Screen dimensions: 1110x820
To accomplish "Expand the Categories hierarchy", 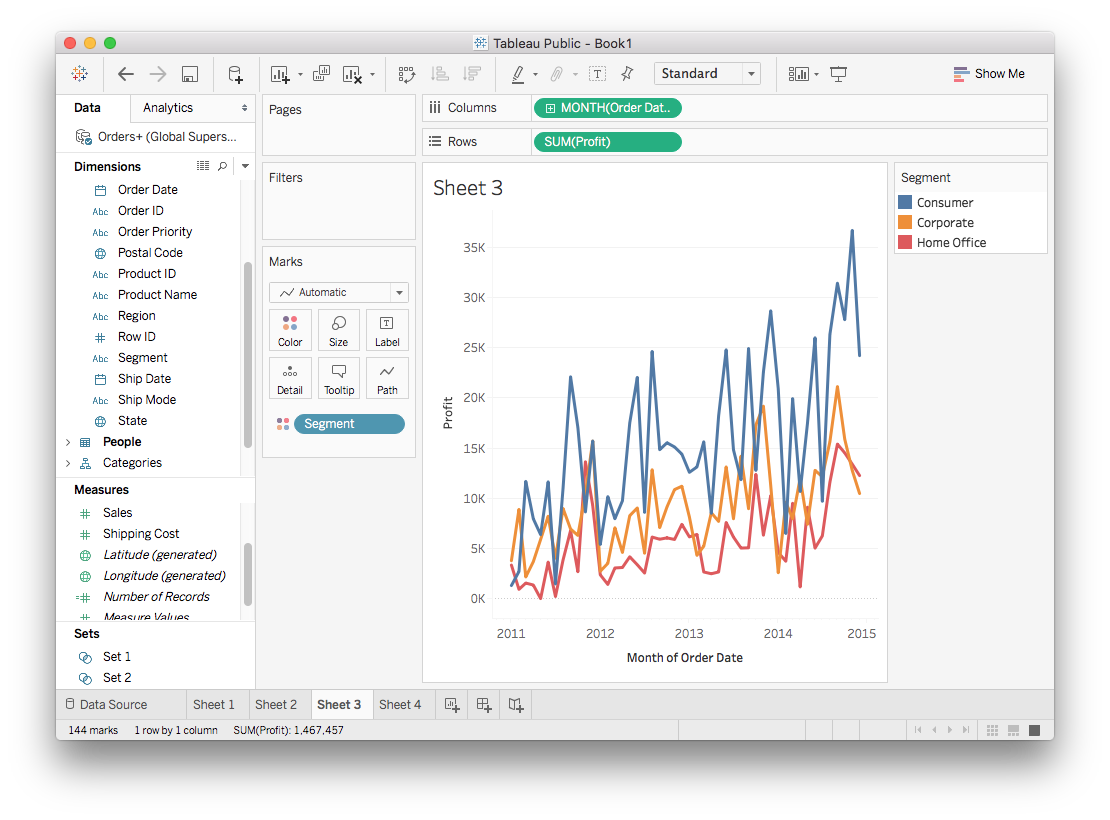I will point(68,463).
